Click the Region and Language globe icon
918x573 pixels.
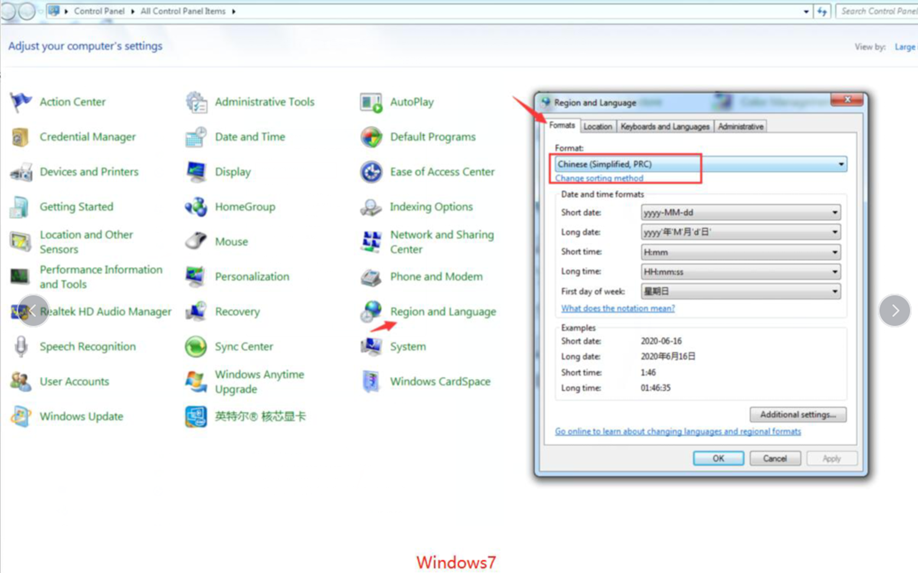(x=371, y=311)
